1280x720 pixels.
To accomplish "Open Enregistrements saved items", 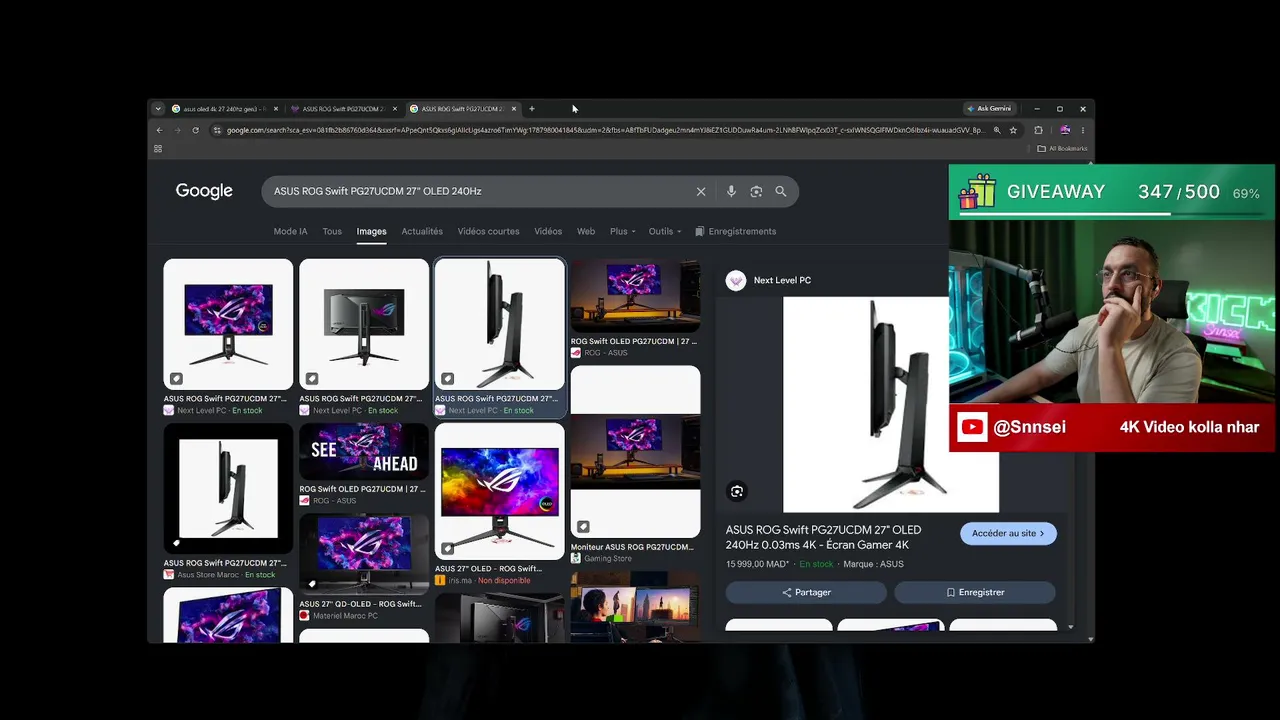I will coord(735,231).
